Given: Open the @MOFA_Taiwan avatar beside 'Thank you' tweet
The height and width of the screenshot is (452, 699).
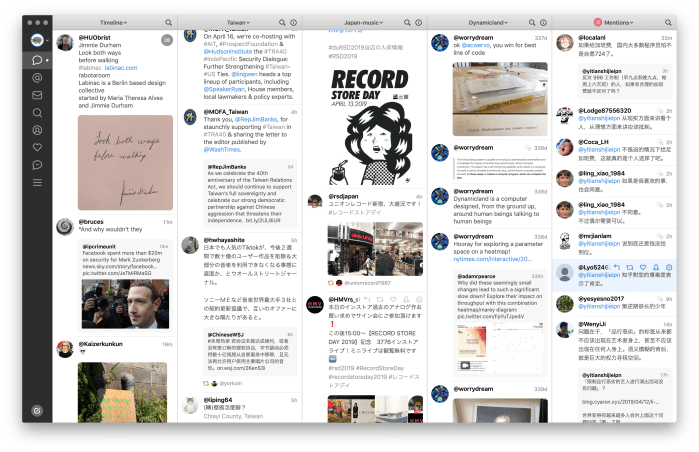Looking at the screenshot, I should (x=190, y=117).
